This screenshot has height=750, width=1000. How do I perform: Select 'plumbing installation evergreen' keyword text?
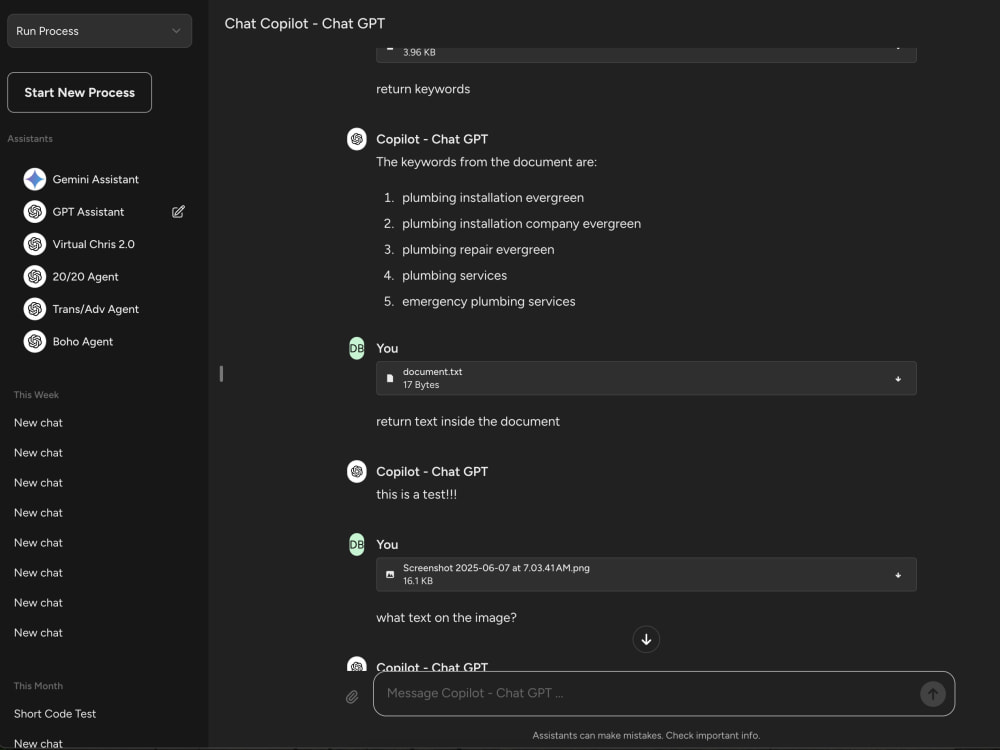click(493, 198)
